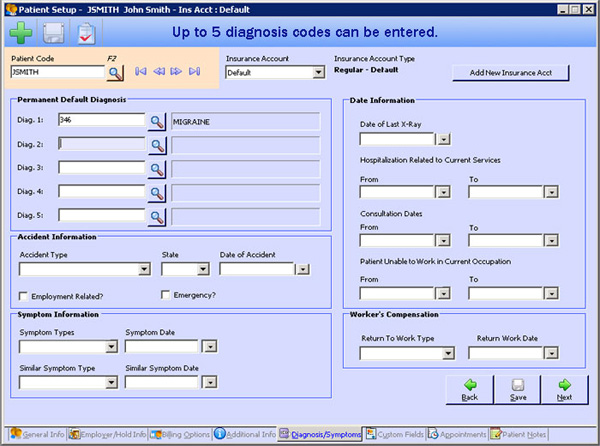Expand the Insurance Account dropdown
The image size is (600, 446).
pyautogui.click(x=319, y=72)
